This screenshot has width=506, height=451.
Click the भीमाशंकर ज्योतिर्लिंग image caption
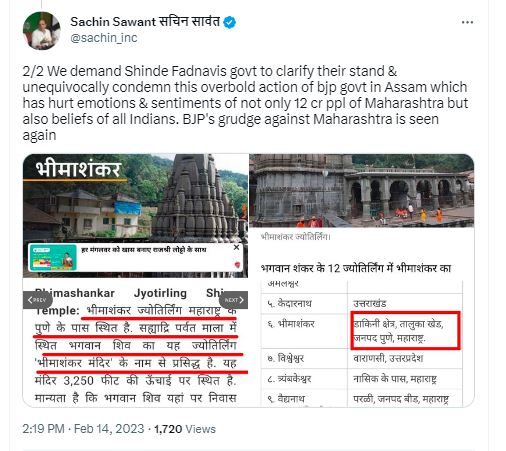[x=296, y=237]
